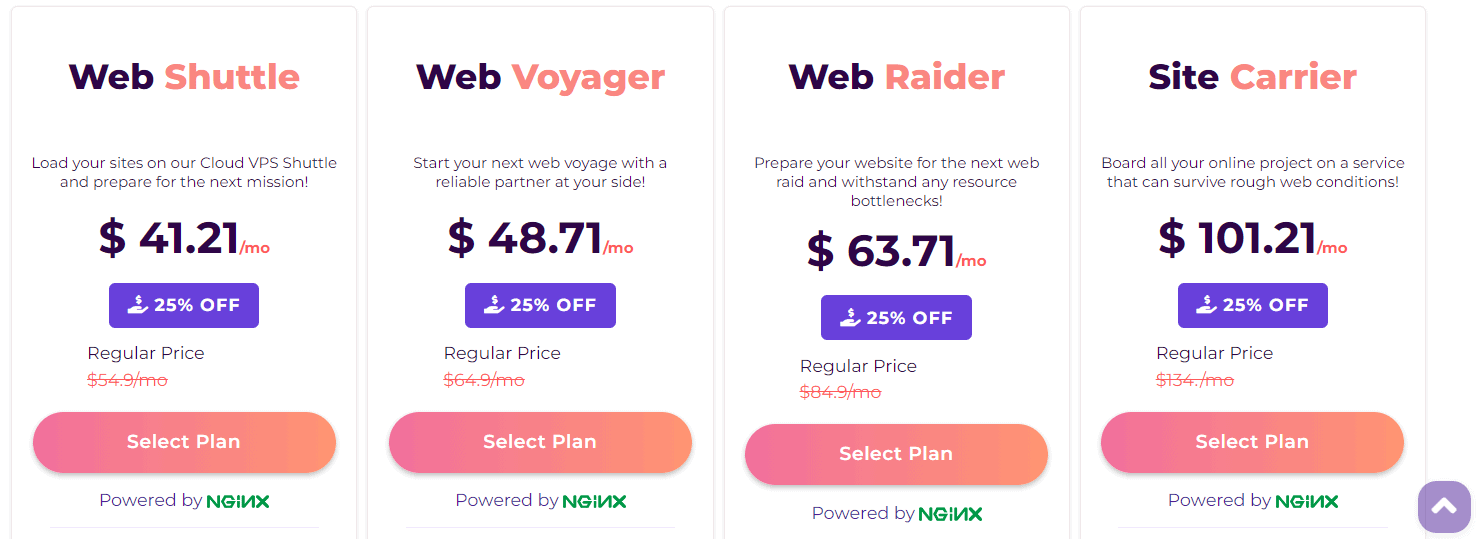
Task: Click the strikethrough $54.9/mo regular price
Action: click(x=128, y=380)
